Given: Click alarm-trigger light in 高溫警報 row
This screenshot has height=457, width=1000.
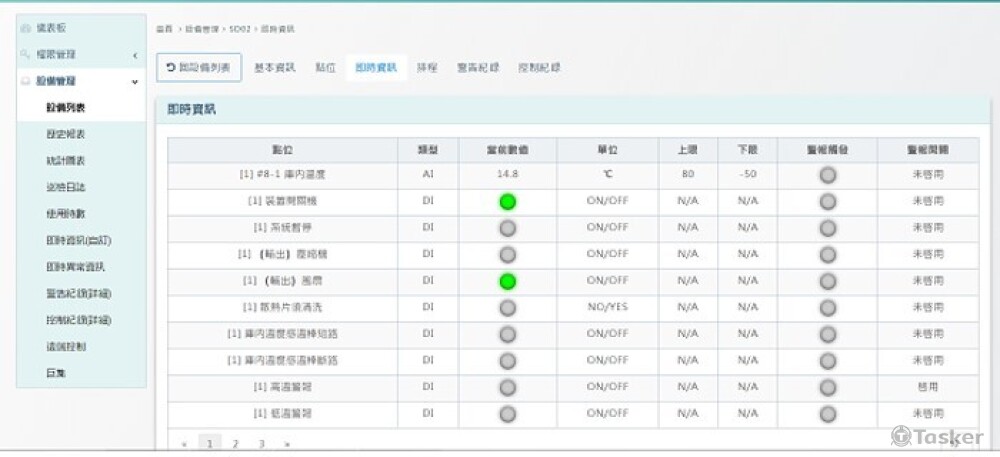Looking at the screenshot, I should coord(828,388).
